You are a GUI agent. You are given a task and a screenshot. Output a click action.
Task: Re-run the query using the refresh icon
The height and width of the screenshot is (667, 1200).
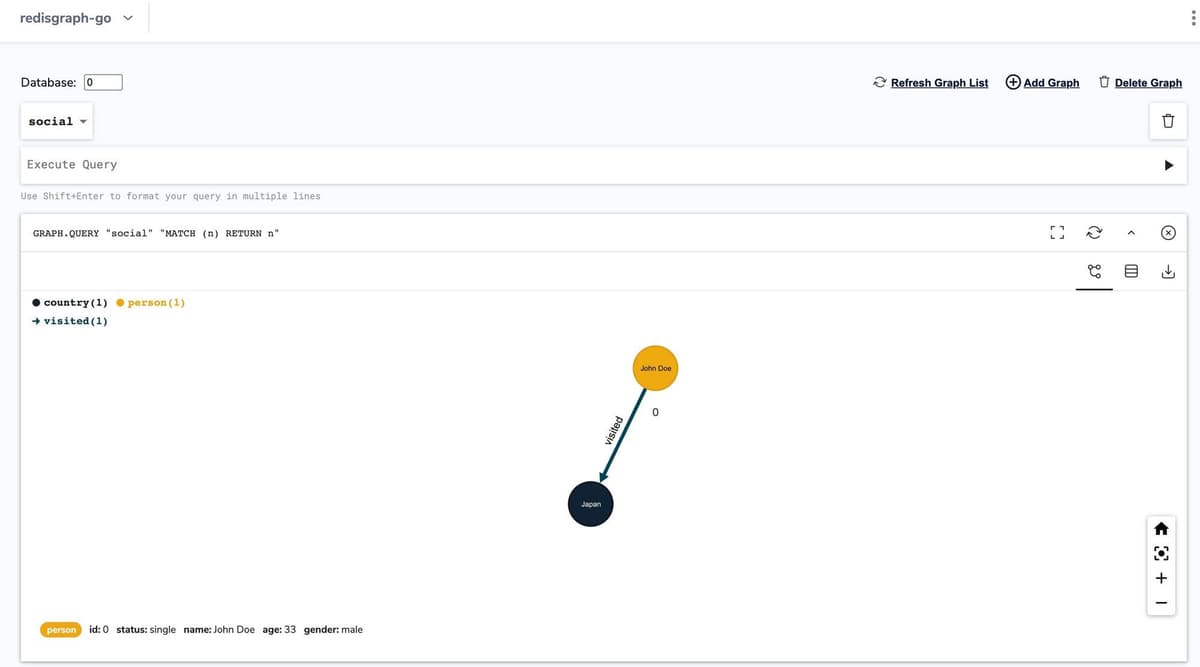1094,233
